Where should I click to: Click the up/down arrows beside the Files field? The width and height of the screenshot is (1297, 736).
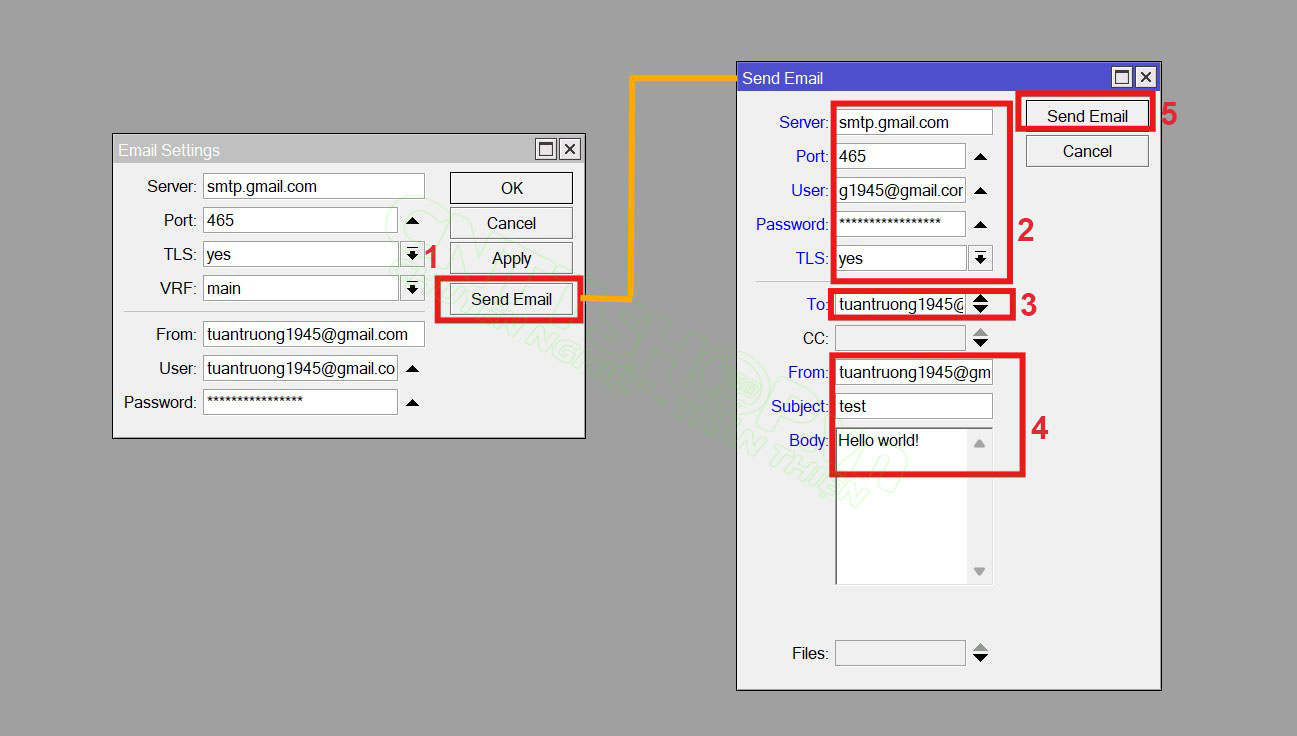pyautogui.click(x=980, y=653)
